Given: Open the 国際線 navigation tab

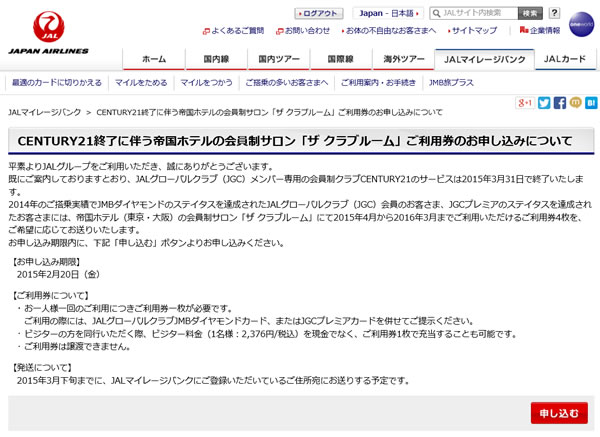Looking at the screenshot, I should (x=342, y=59).
